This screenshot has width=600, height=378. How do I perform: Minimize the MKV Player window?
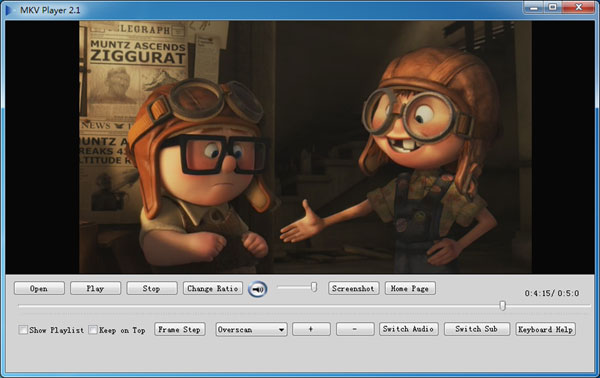pyautogui.click(x=534, y=7)
